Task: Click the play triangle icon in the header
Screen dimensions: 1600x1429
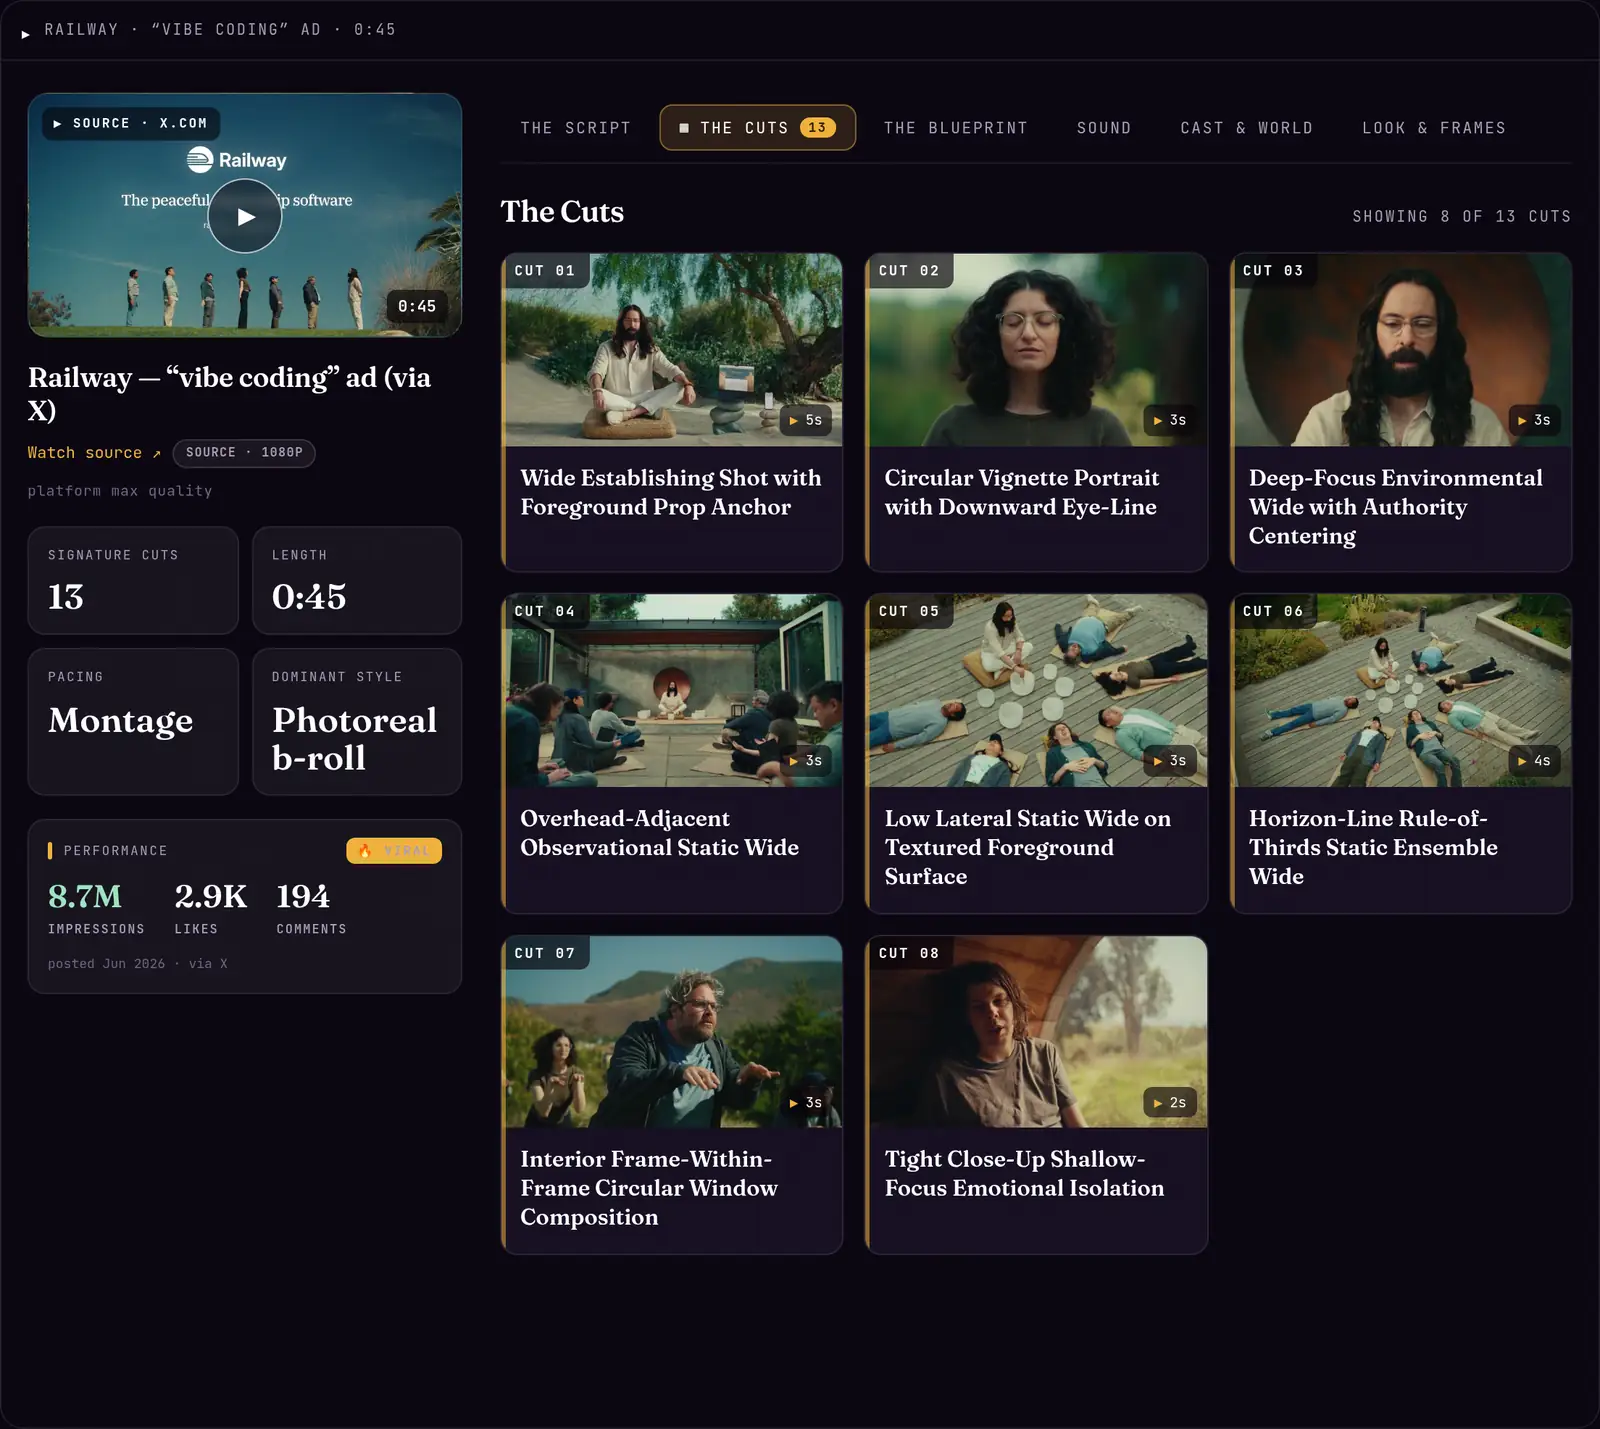Action: click(25, 34)
